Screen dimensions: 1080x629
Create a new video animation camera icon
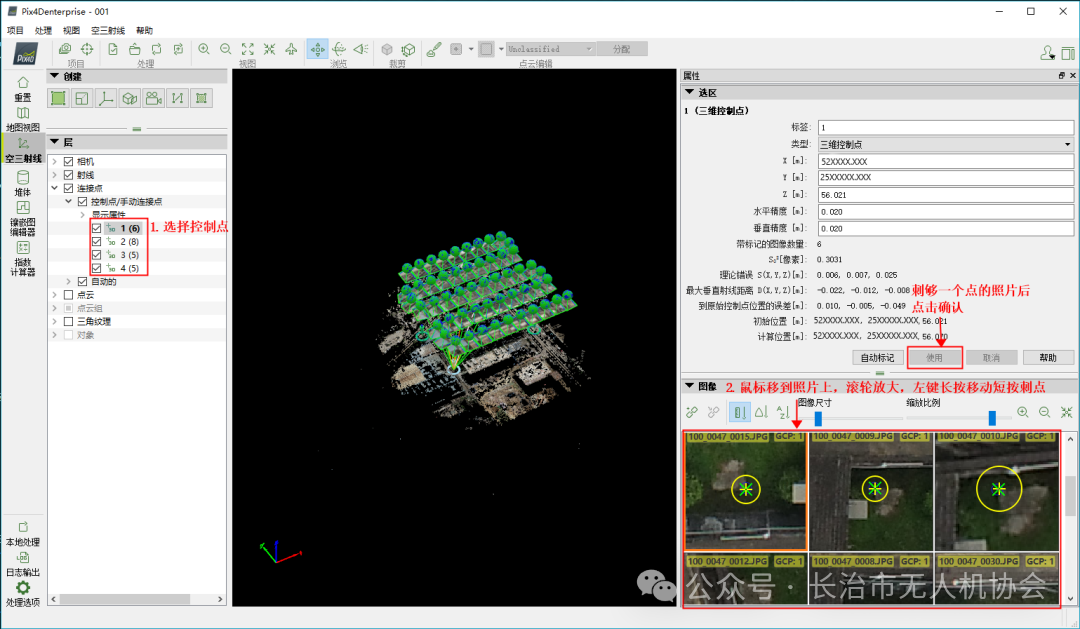coord(154,99)
